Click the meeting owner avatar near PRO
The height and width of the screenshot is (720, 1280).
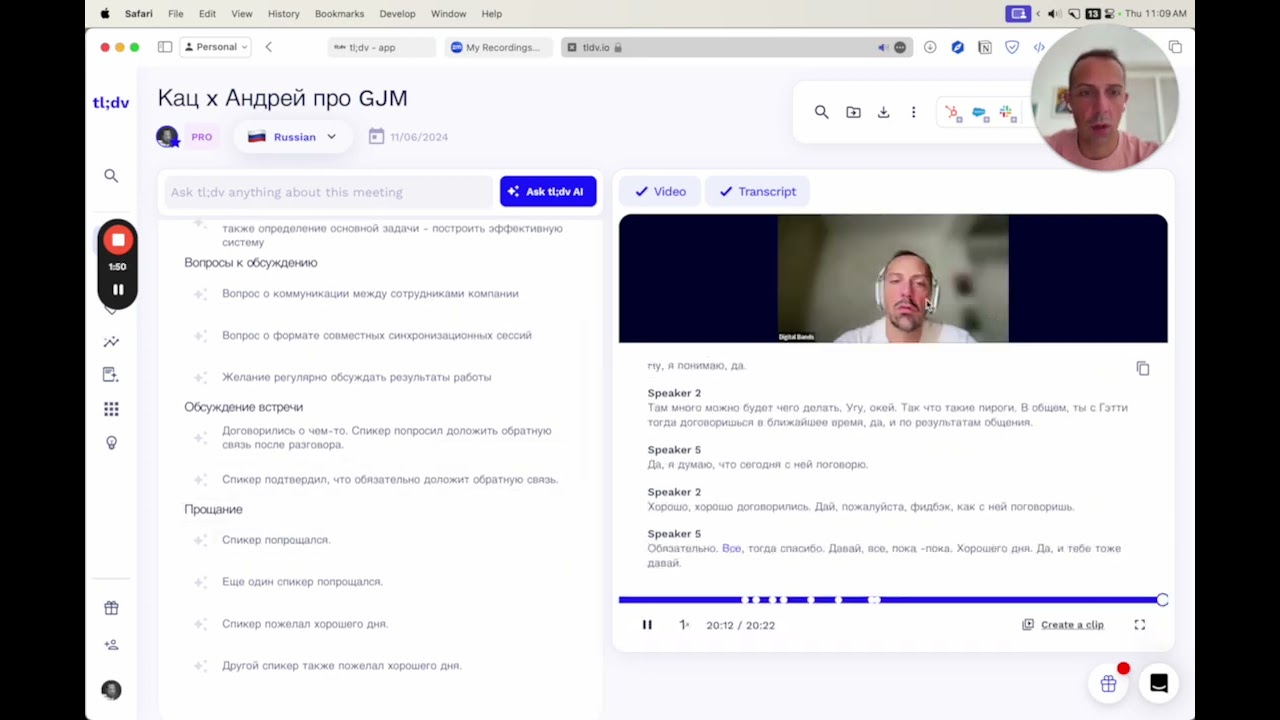(x=167, y=136)
